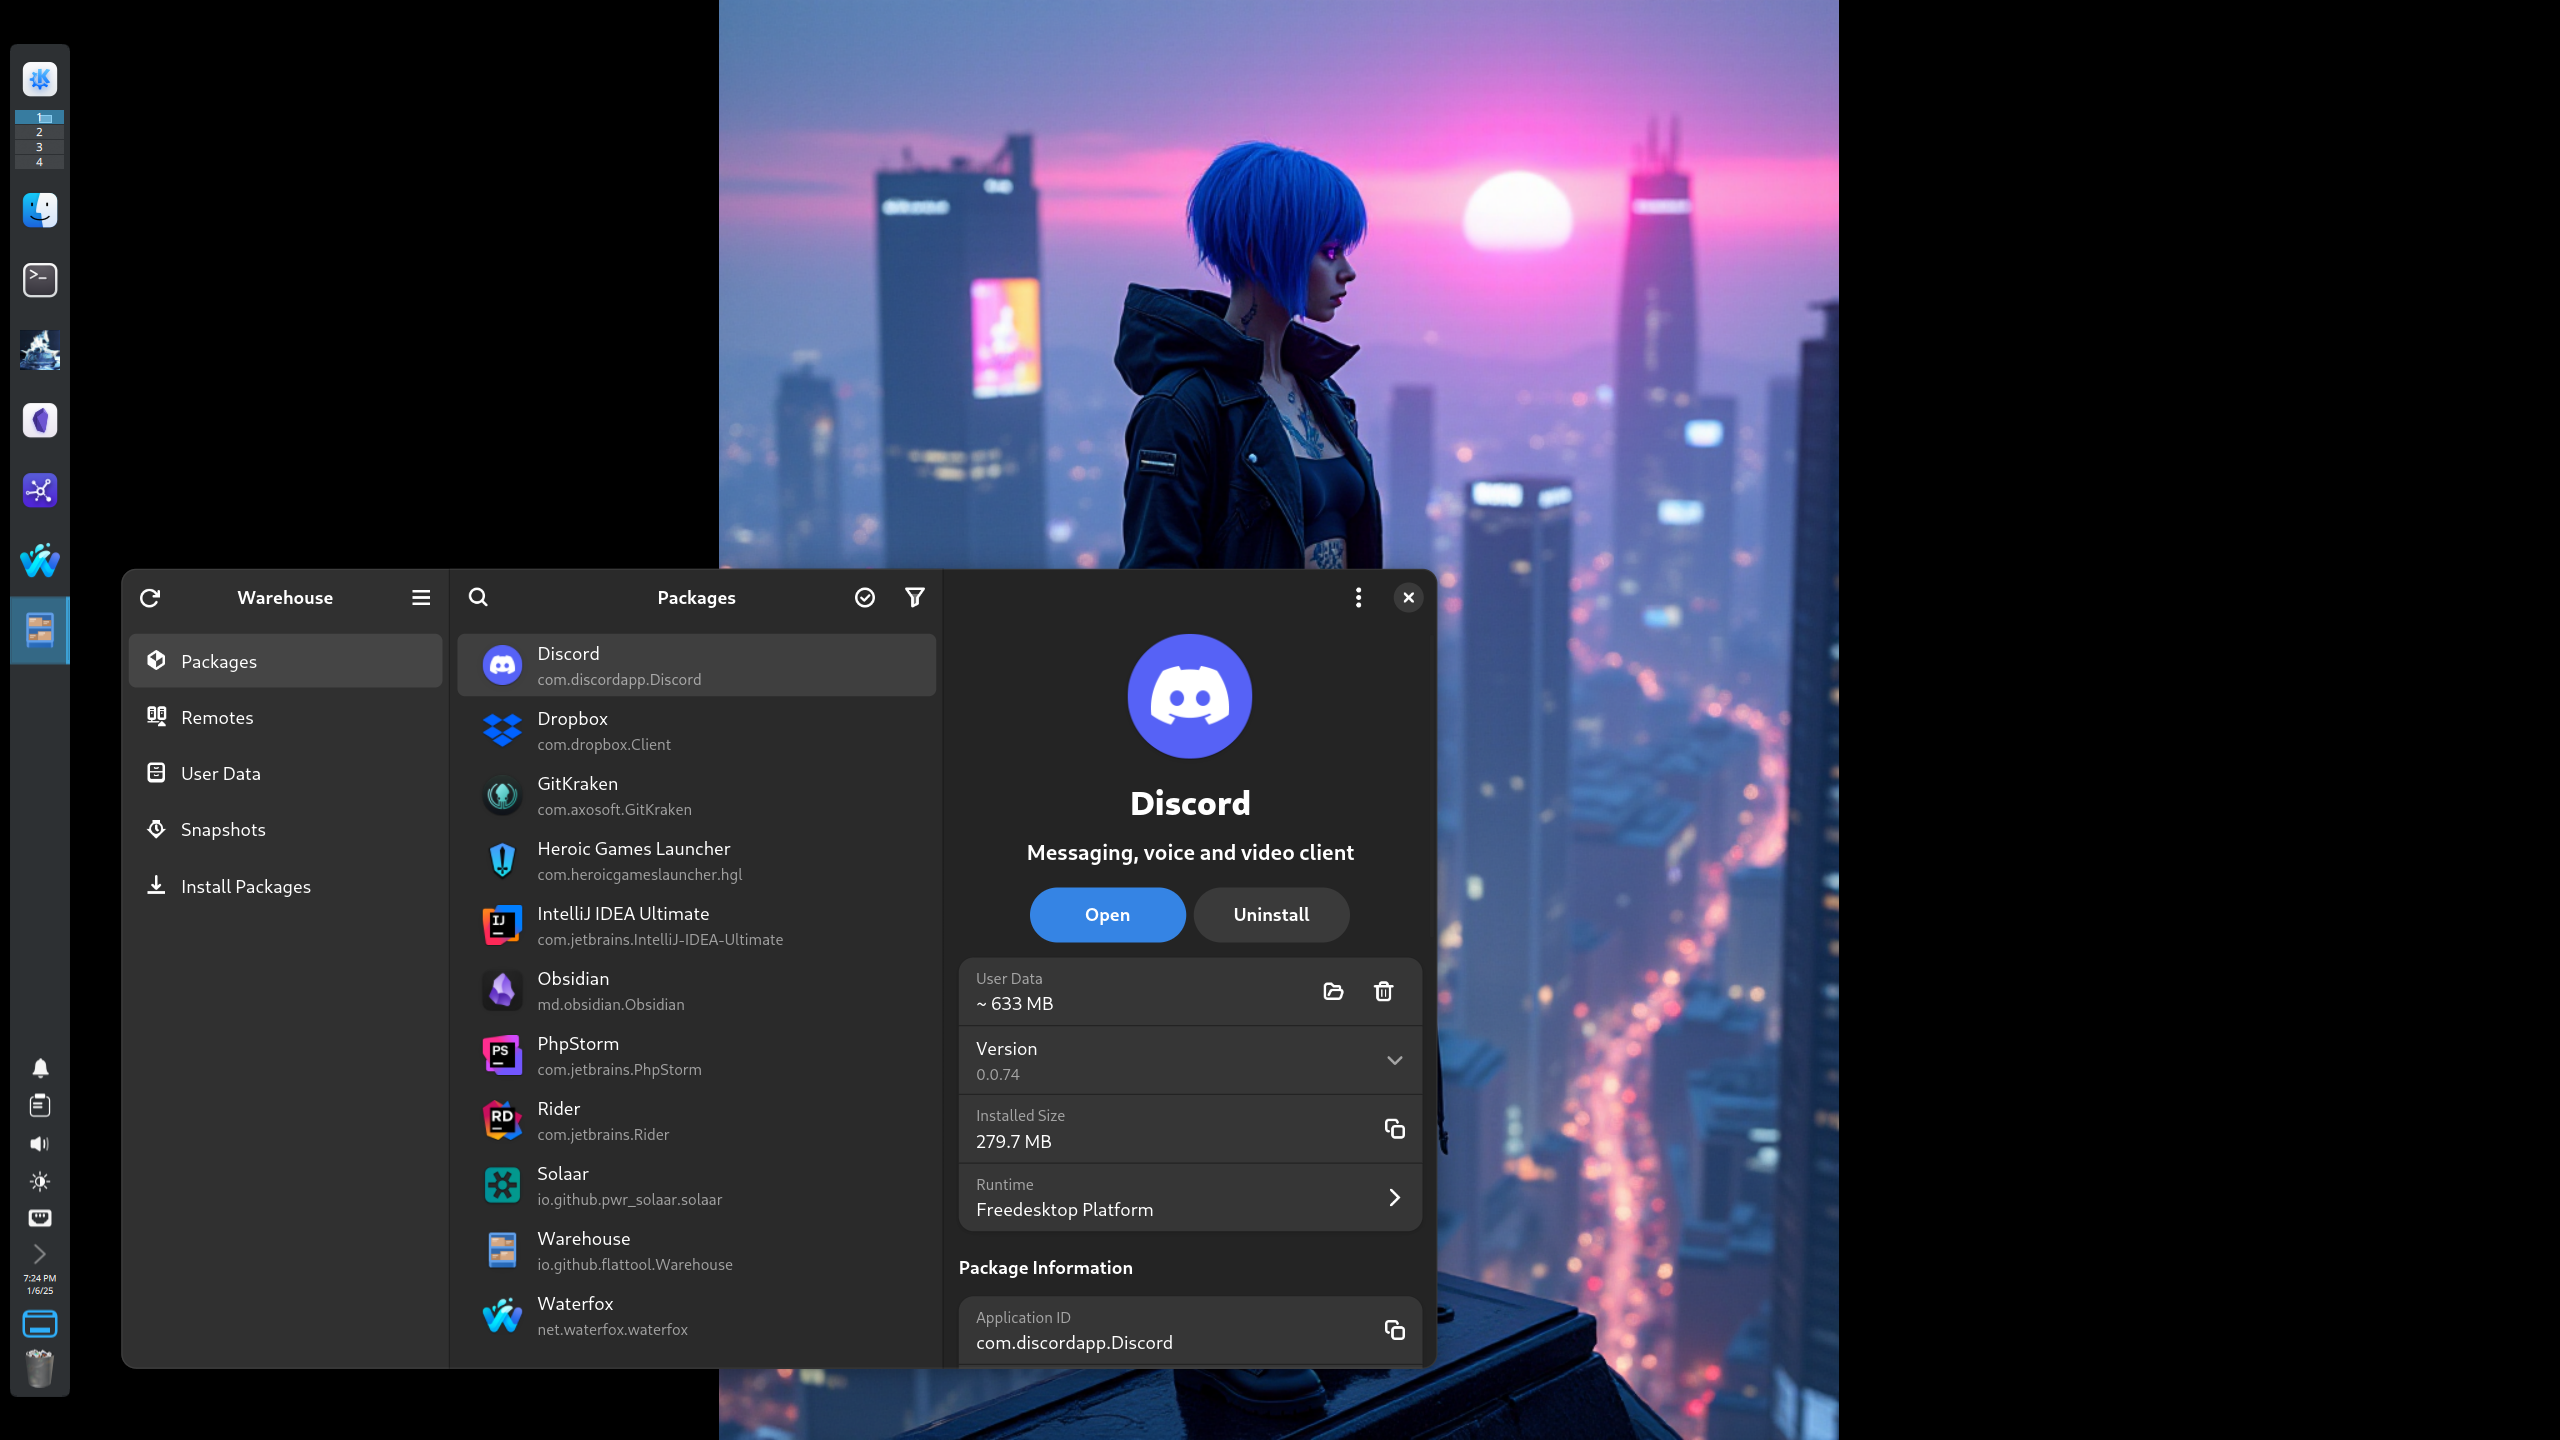Open the purple network graph dock app
Screen dimensions: 2560x1440
(x=40, y=490)
